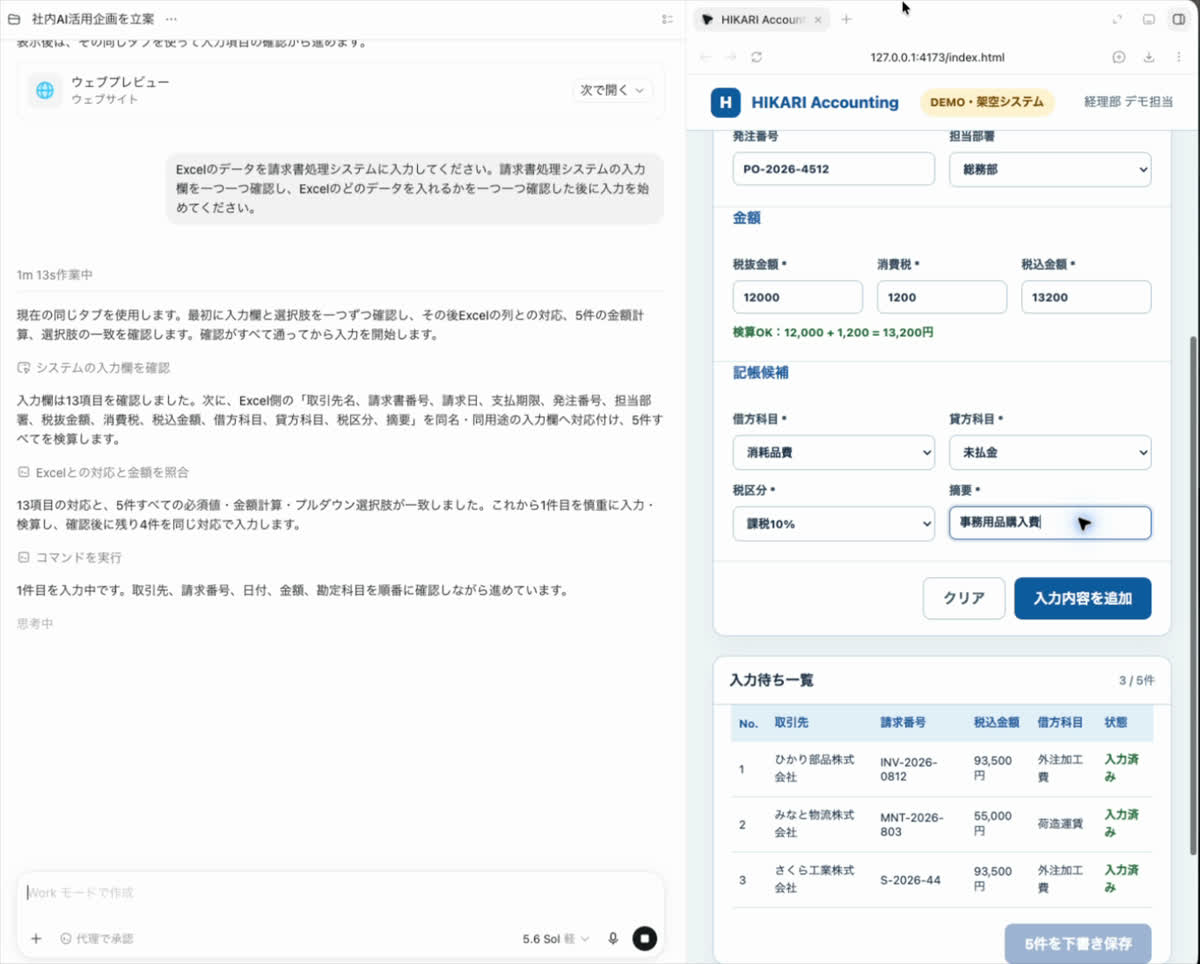
Task: Expand the コマンドを実行 step
Action: pos(69,557)
